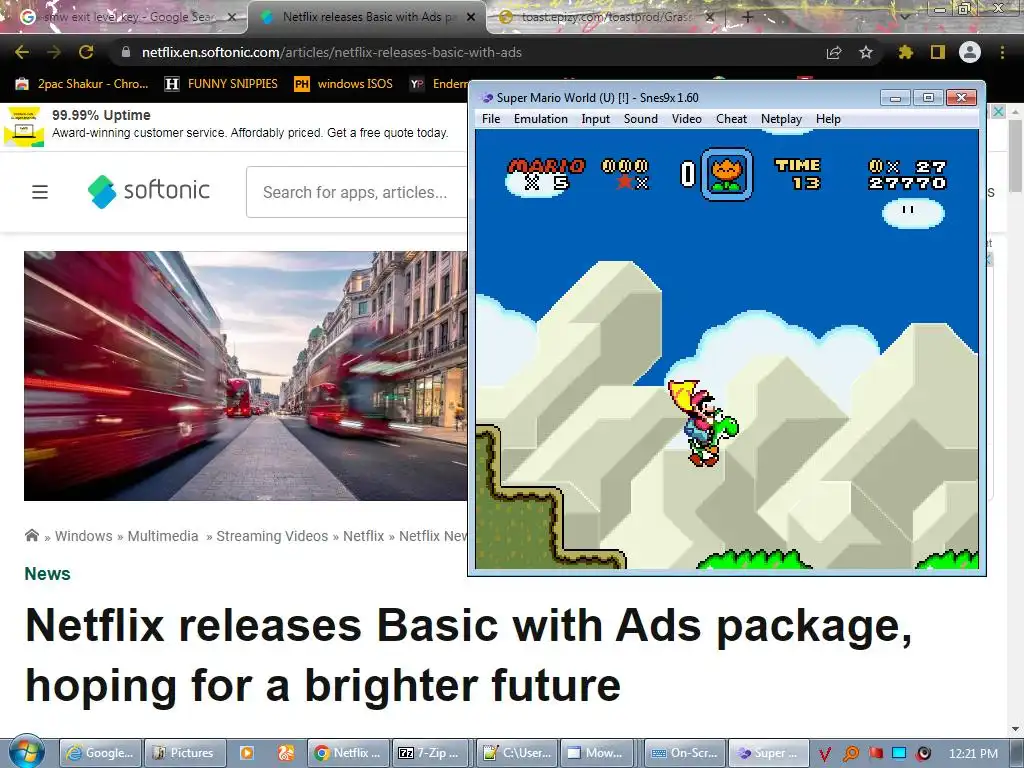Open Snes9x Video menu
This screenshot has height=768, width=1024.
point(686,119)
